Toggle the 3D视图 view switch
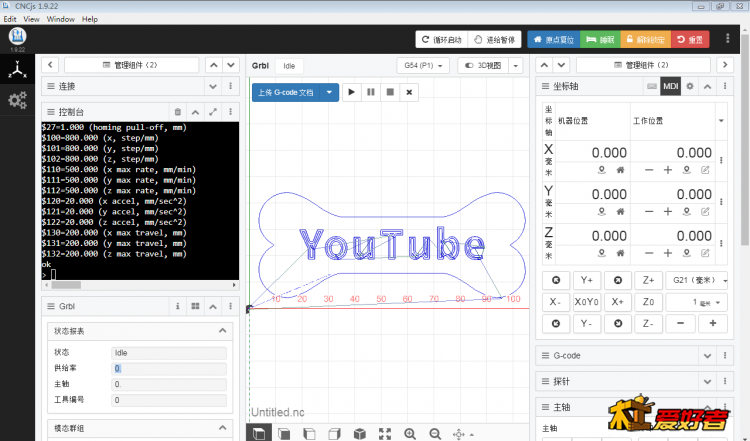Image resolution: width=750 pixels, height=441 pixels. (x=483, y=66)
